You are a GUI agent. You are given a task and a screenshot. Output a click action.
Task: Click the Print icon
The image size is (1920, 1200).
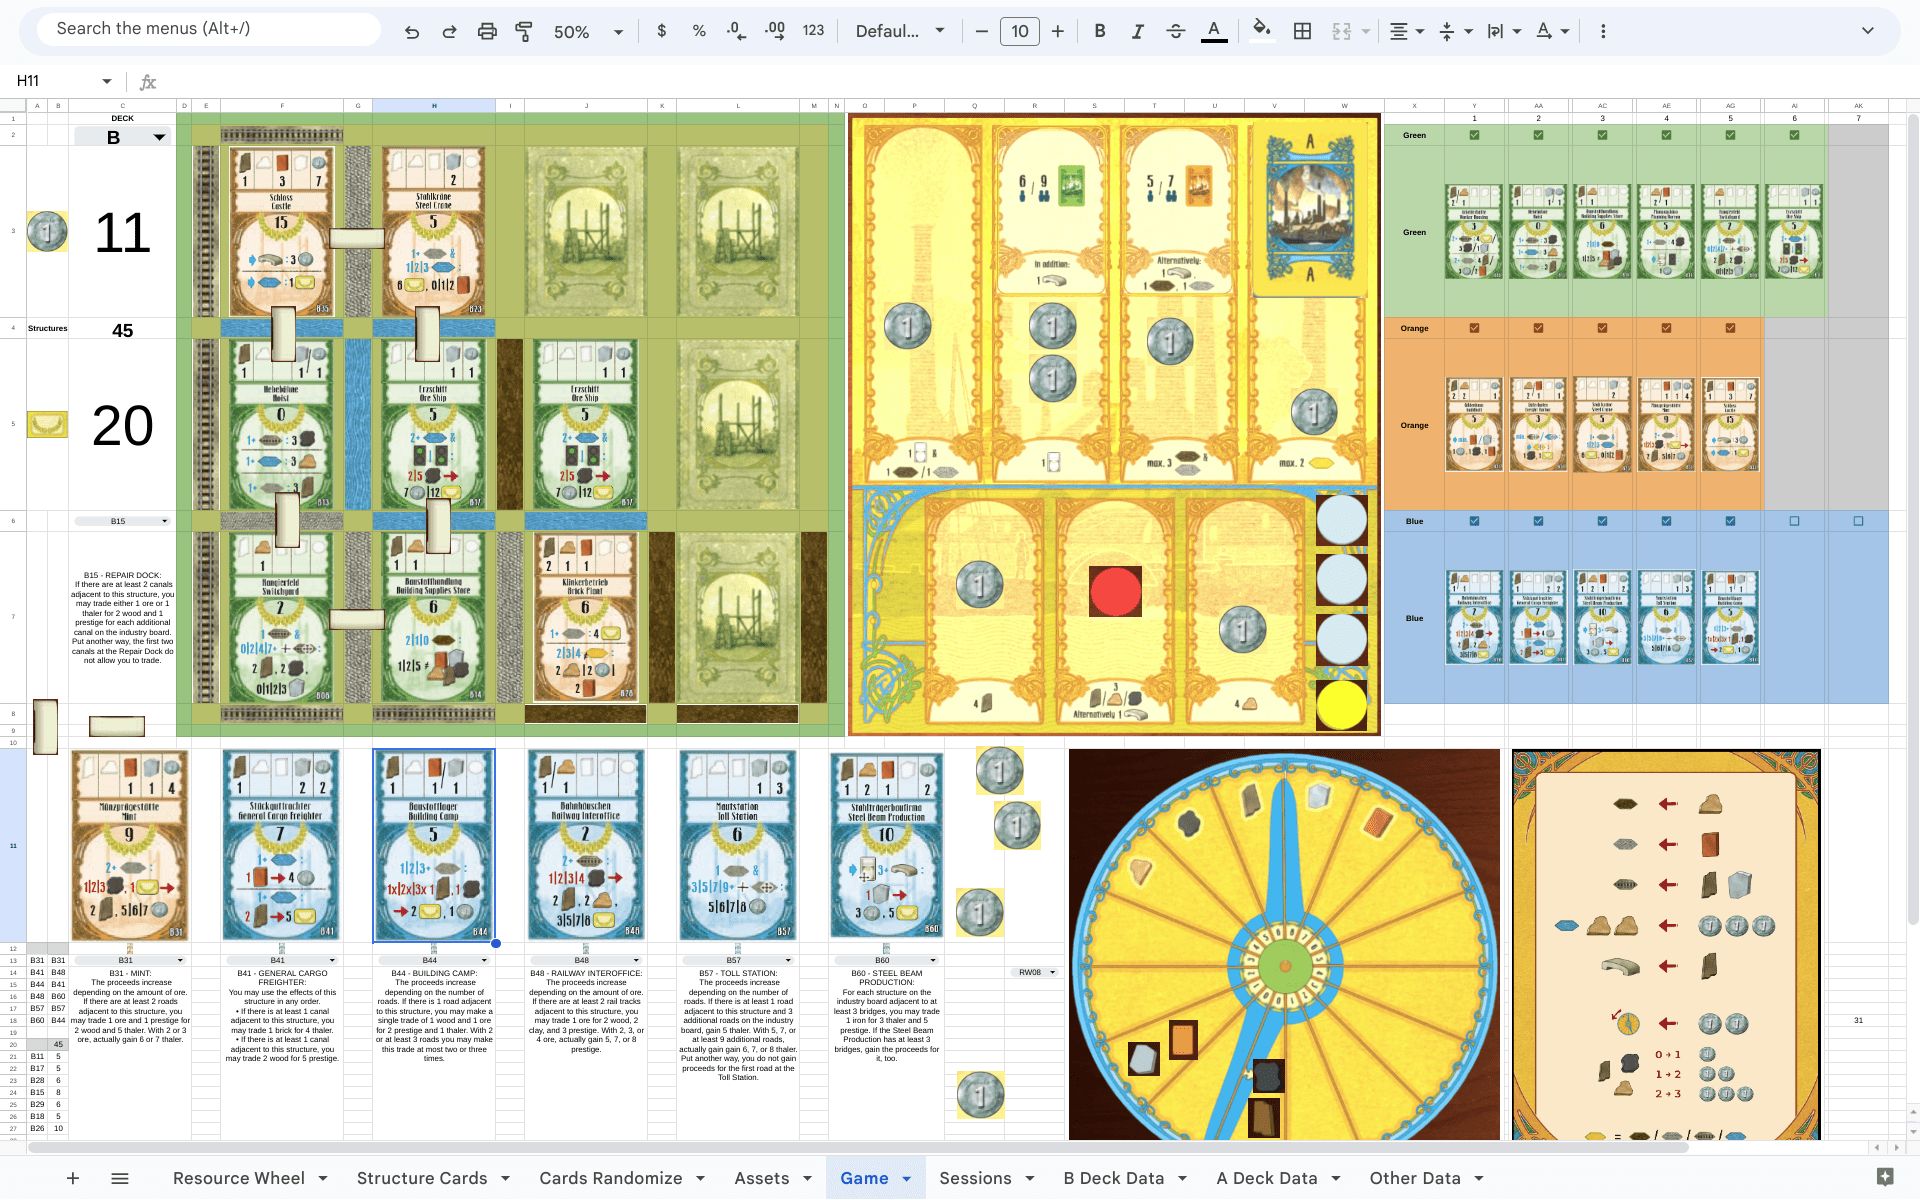(x=487, y=31)
